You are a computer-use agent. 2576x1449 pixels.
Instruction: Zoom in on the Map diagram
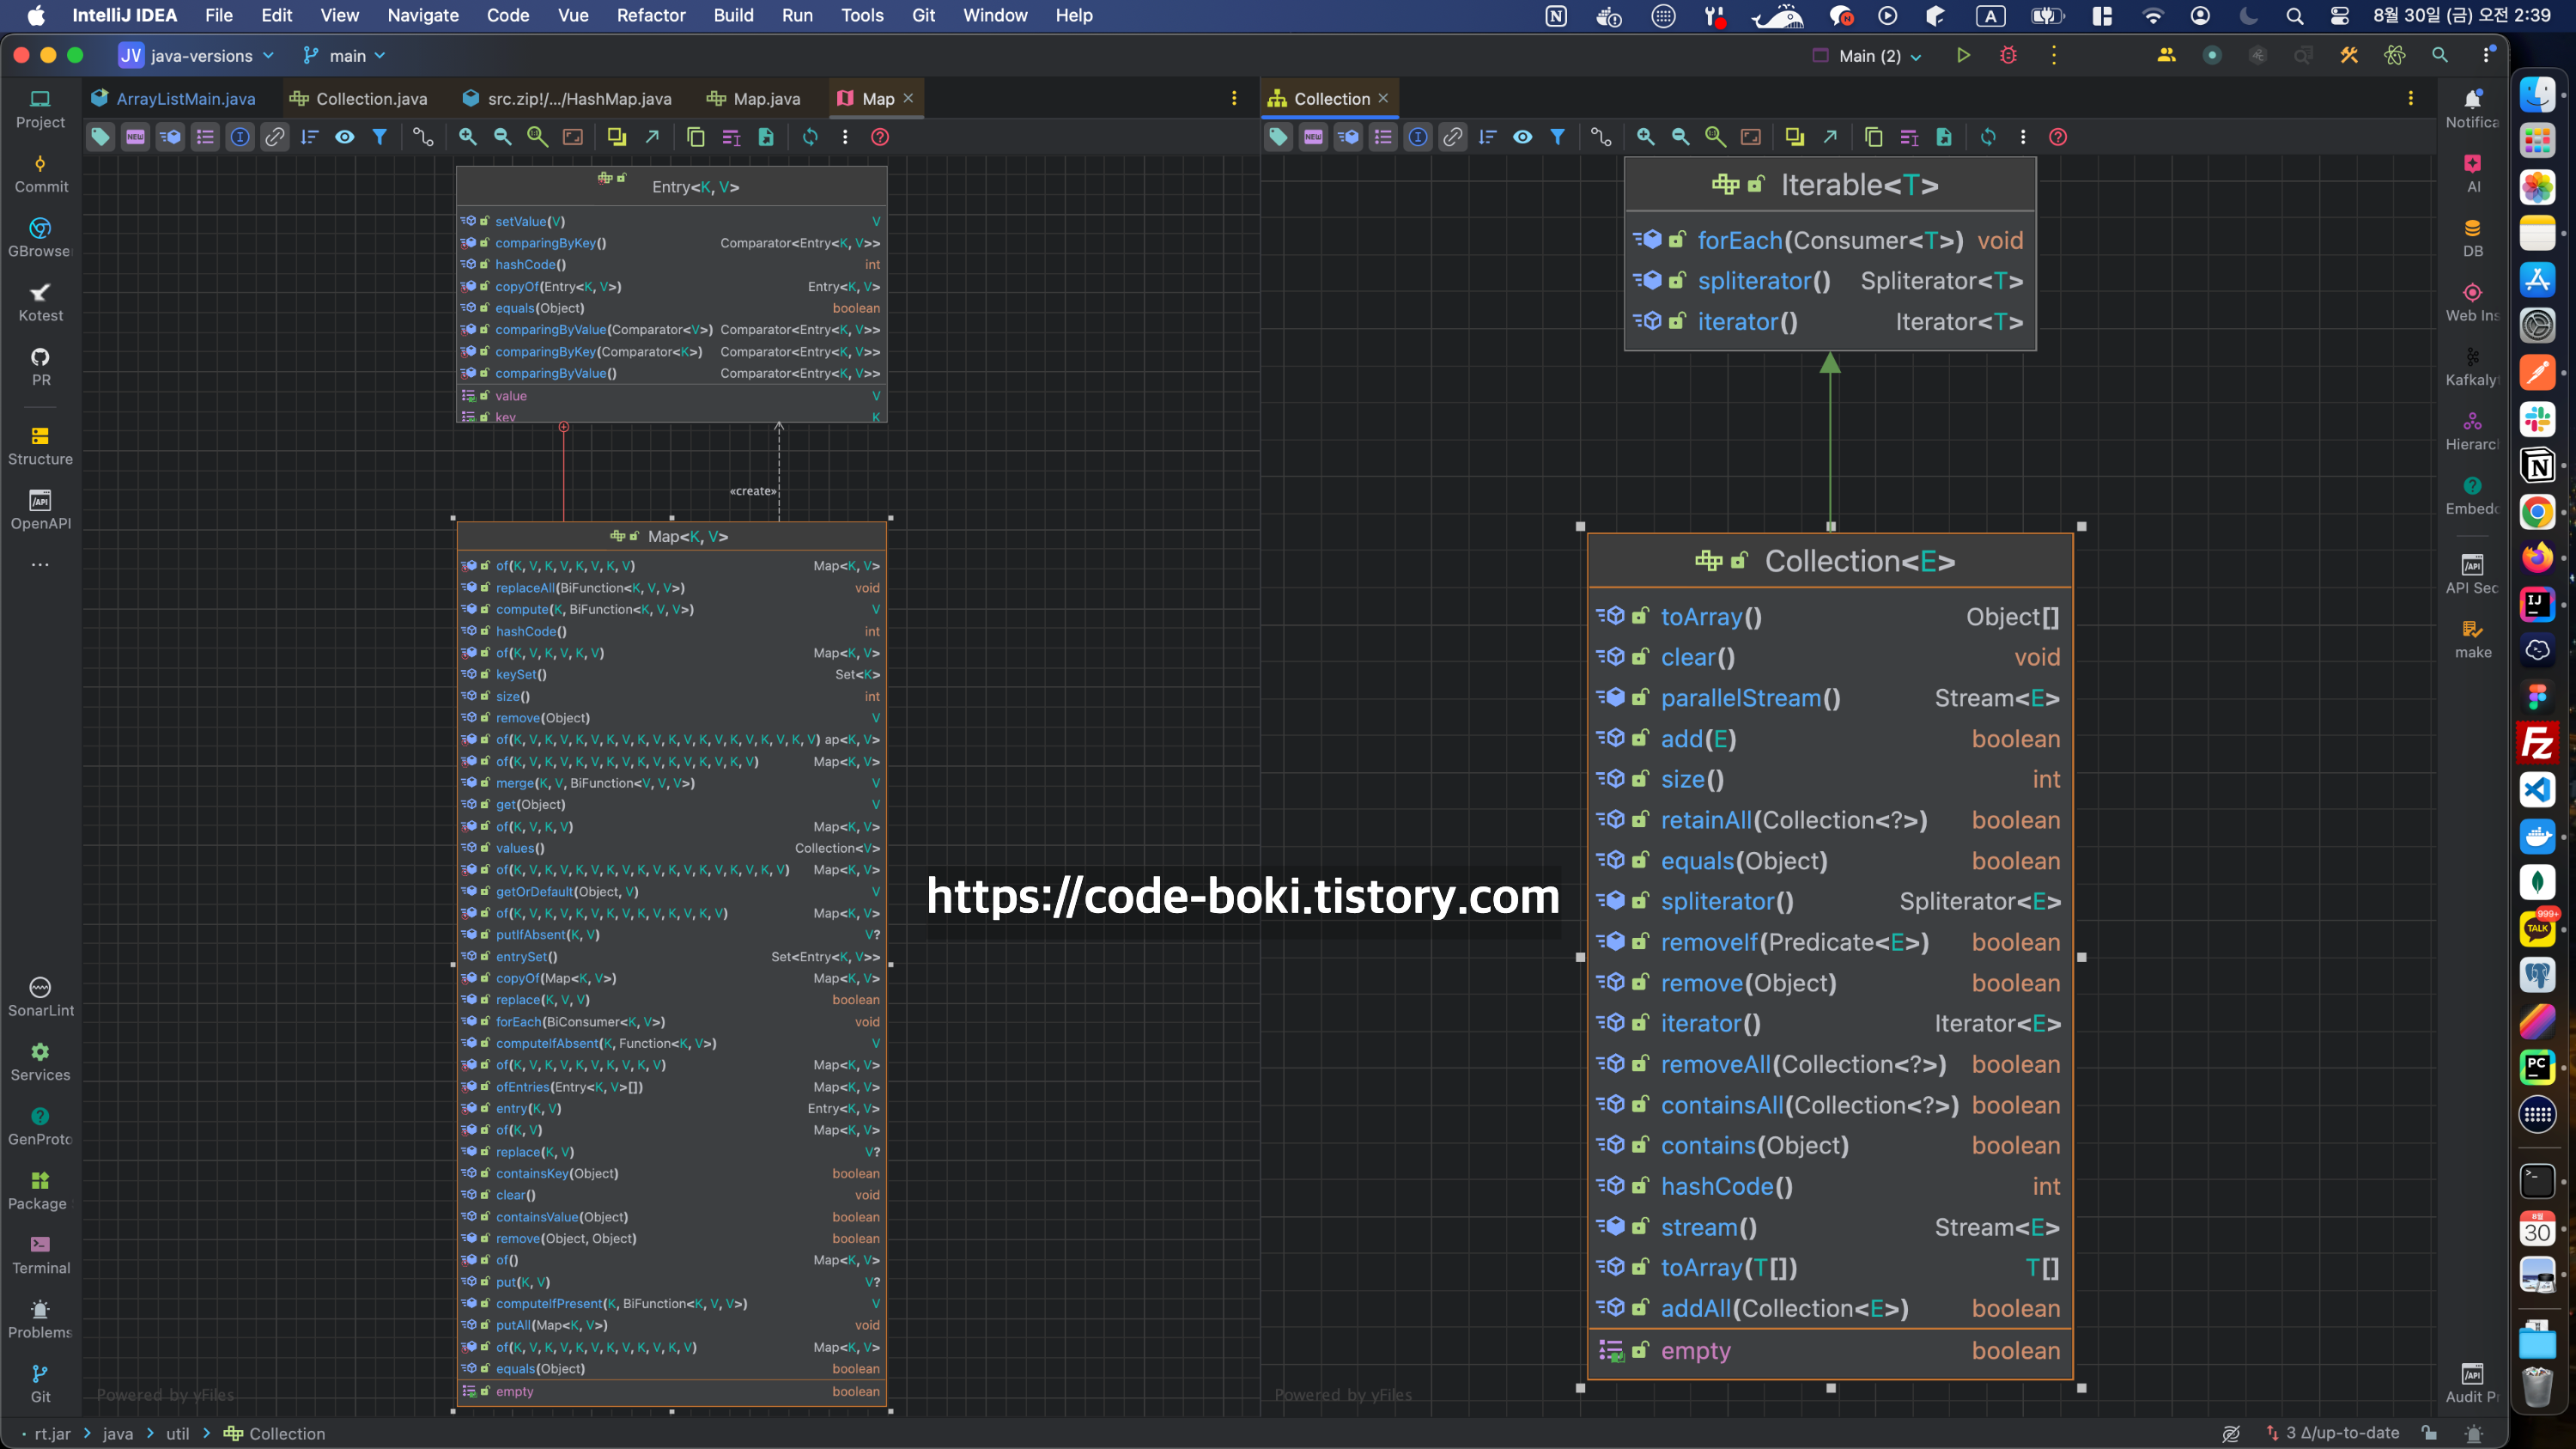click(467, 137)
